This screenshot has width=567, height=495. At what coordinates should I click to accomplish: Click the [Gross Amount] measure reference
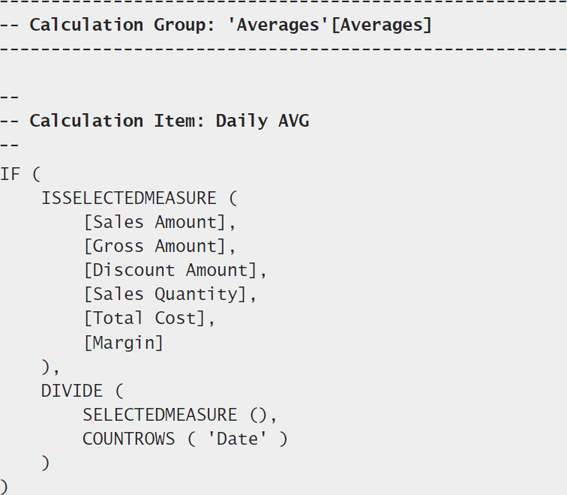click(x=155, y=246)
